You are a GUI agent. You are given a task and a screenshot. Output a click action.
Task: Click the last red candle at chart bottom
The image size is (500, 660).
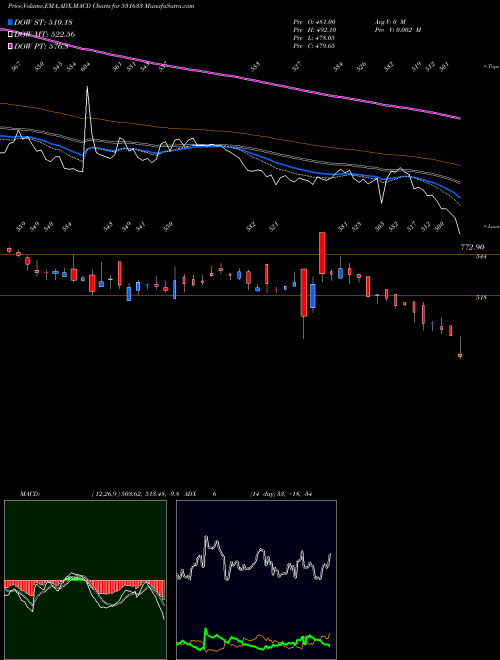(x=460, y=356)
